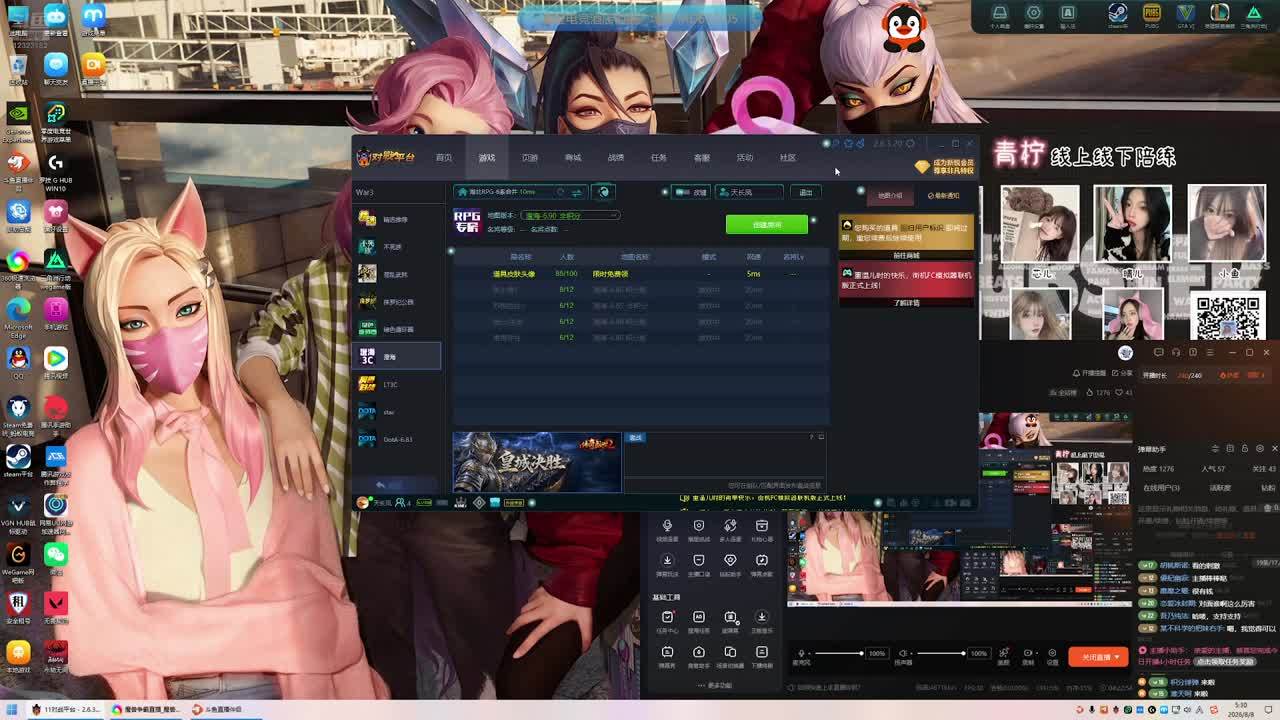Click the green create room button
The width and height of the screenshot is (1280, 720).
767,225
